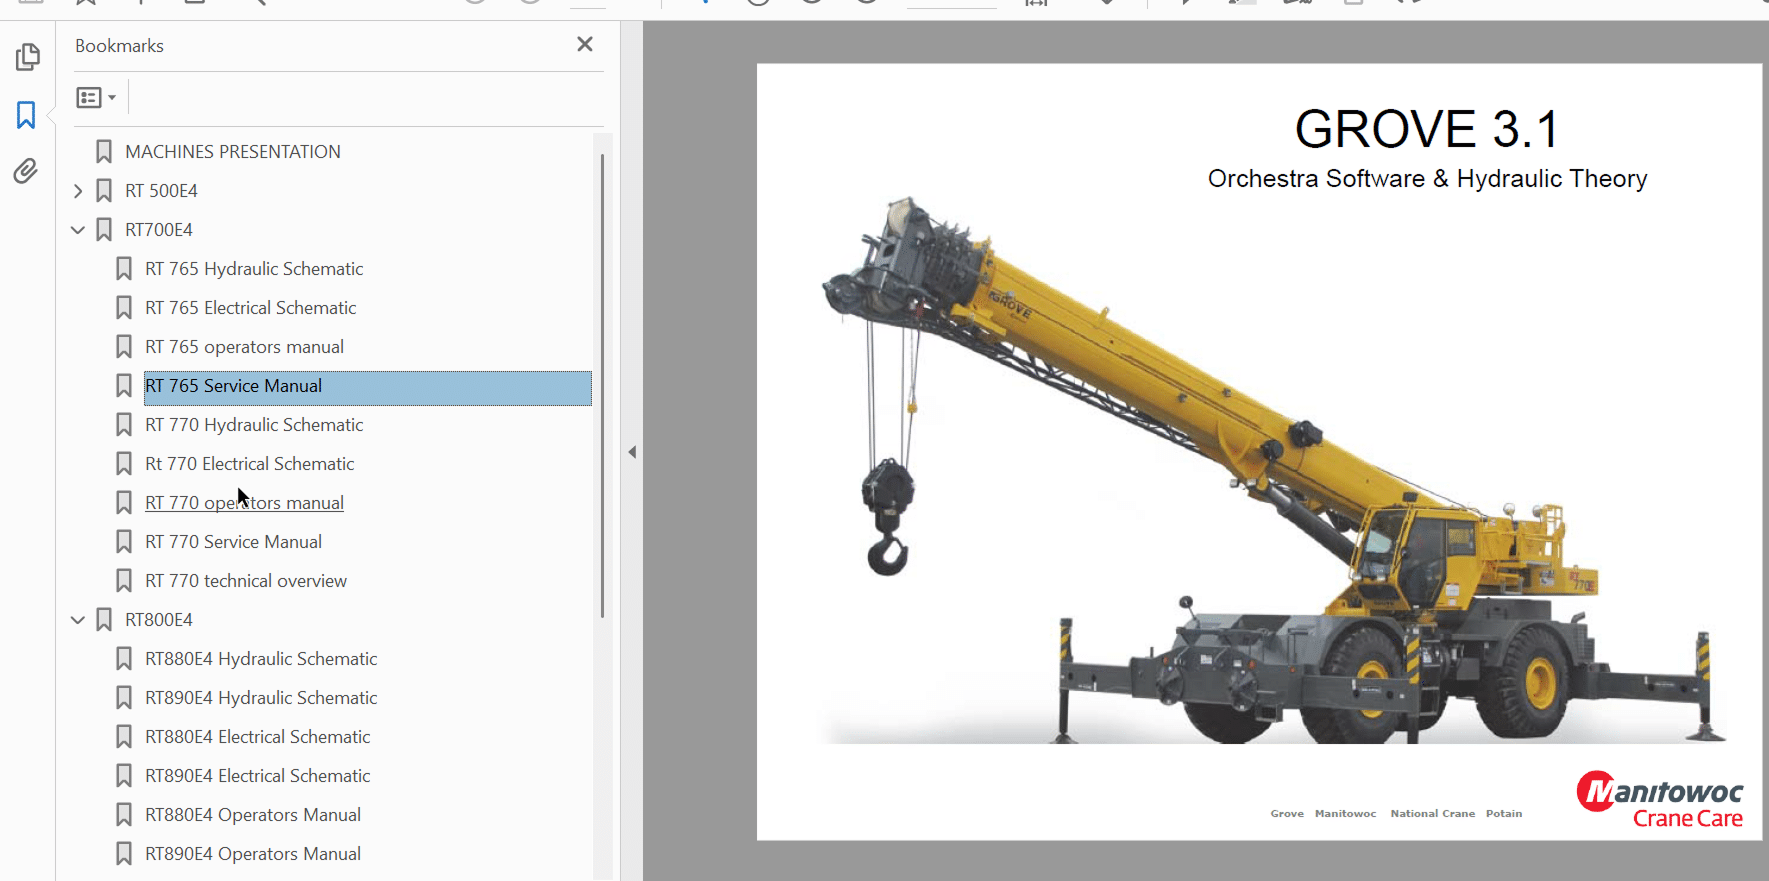This screenshot has width=1769, height=881.
Task: Click the GROVE 3.1 title on the page
Action: click(x=1426, y=129)
